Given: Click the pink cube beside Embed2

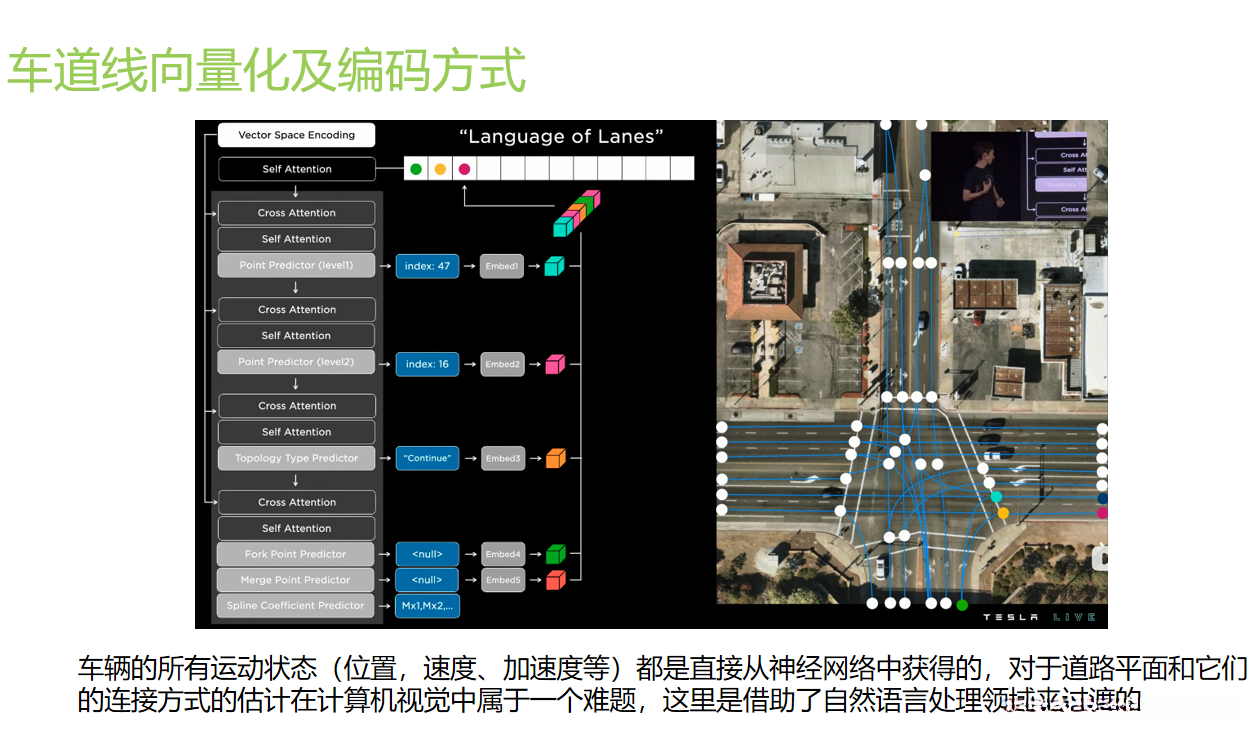Looking at the screenshot, I should pos(555,364).
